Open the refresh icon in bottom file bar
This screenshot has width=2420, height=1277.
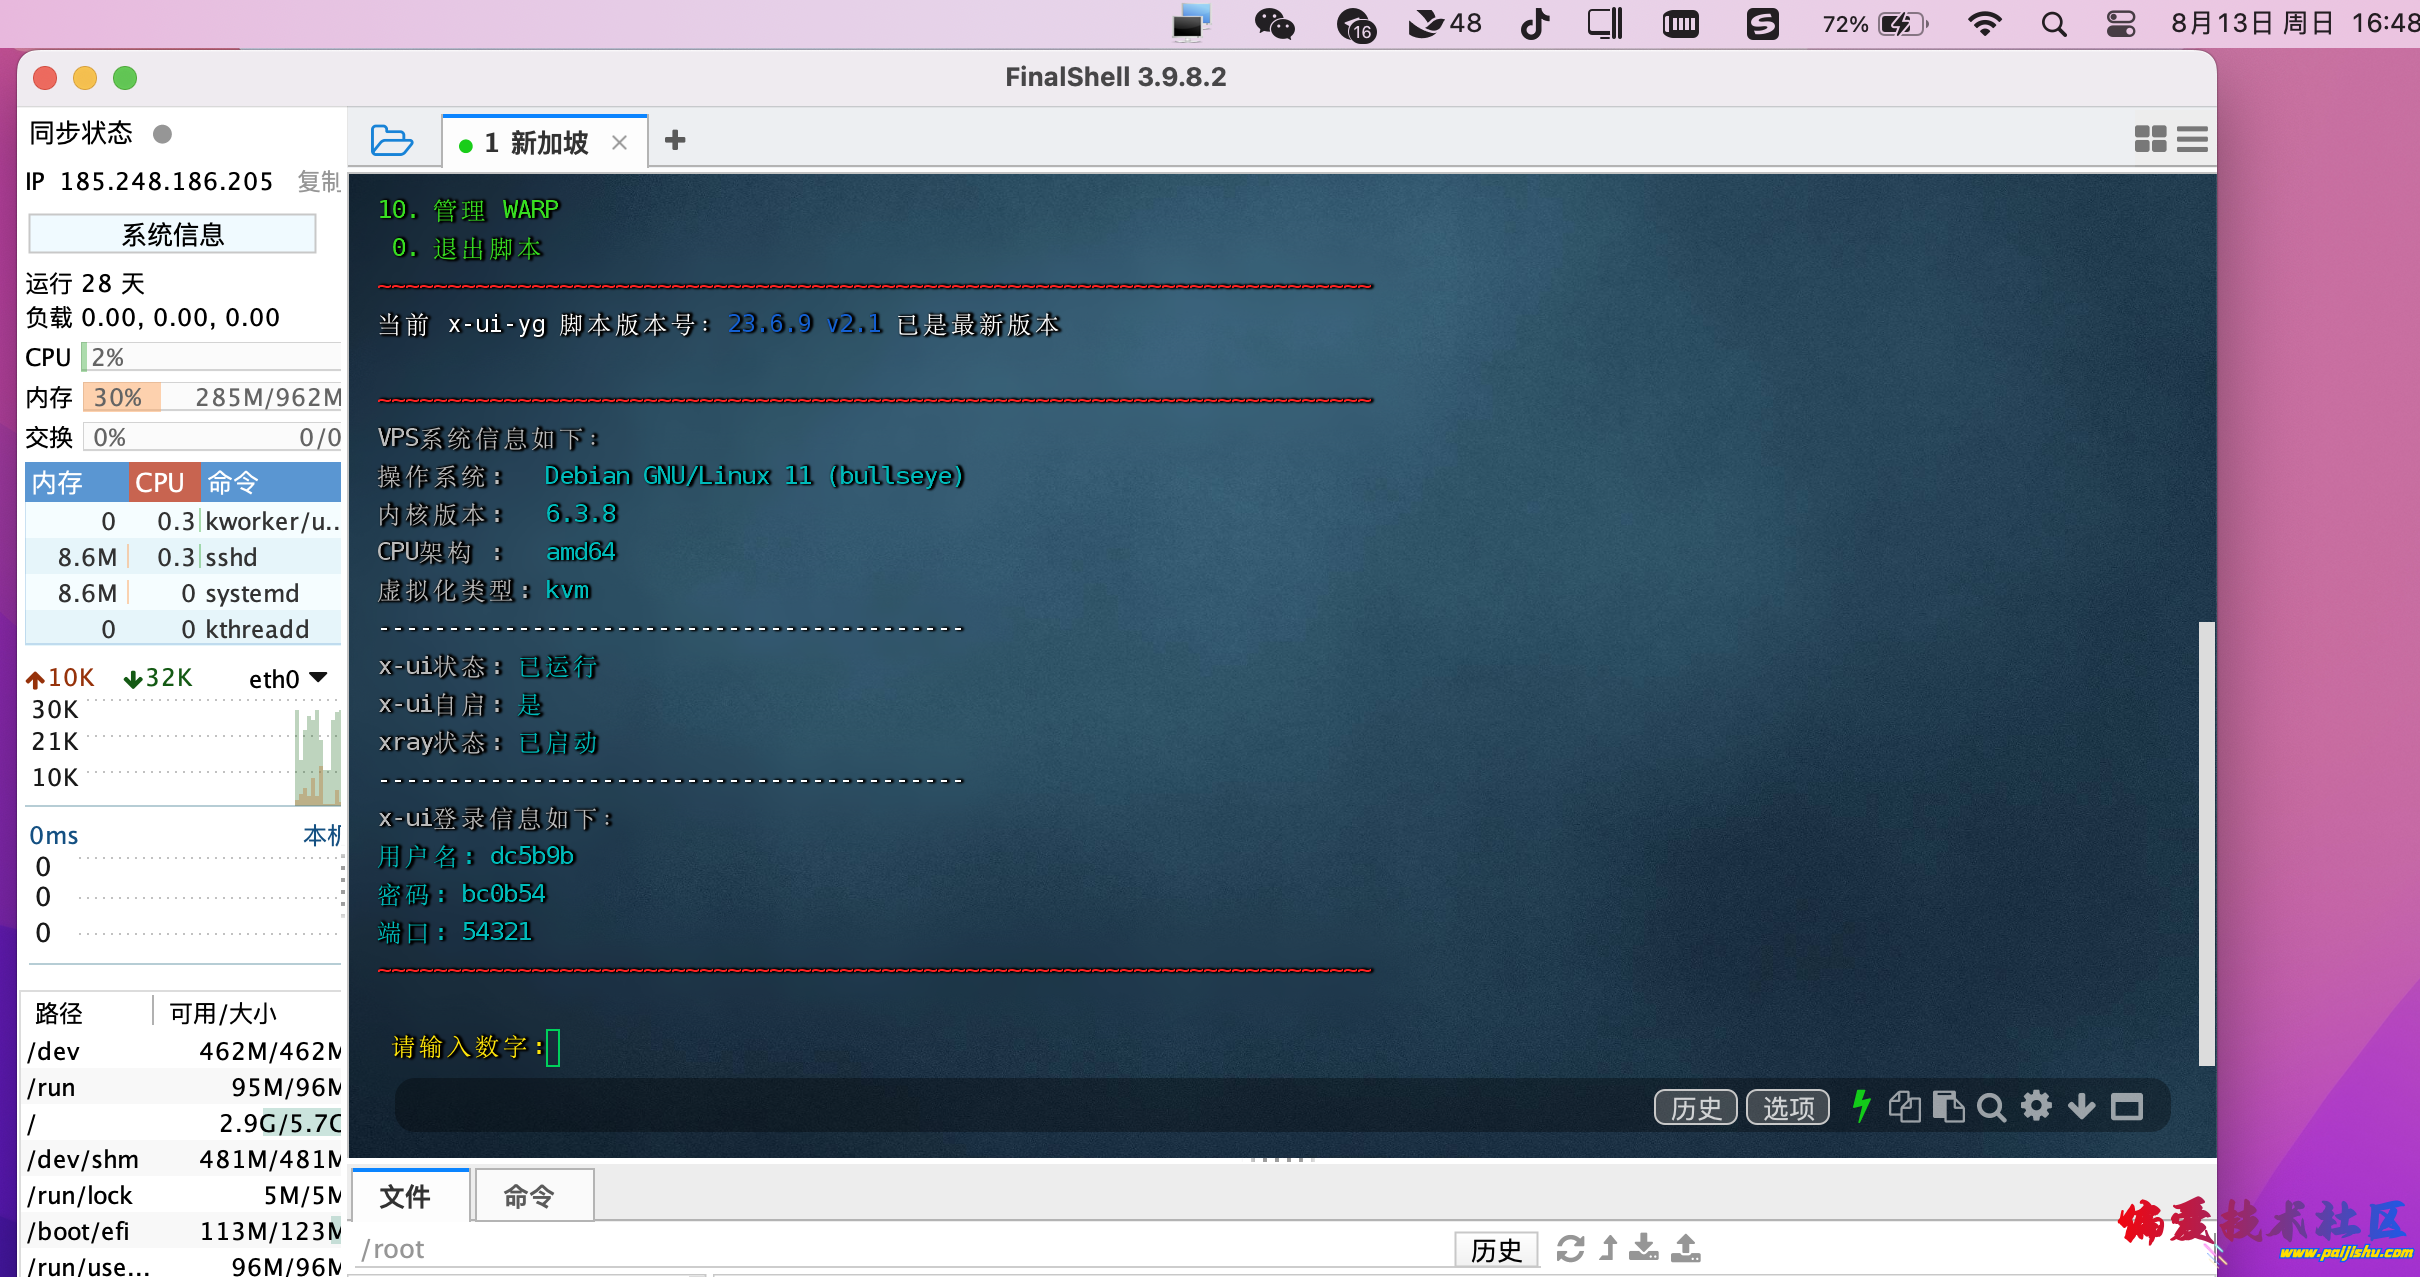coord(1573,1247)
